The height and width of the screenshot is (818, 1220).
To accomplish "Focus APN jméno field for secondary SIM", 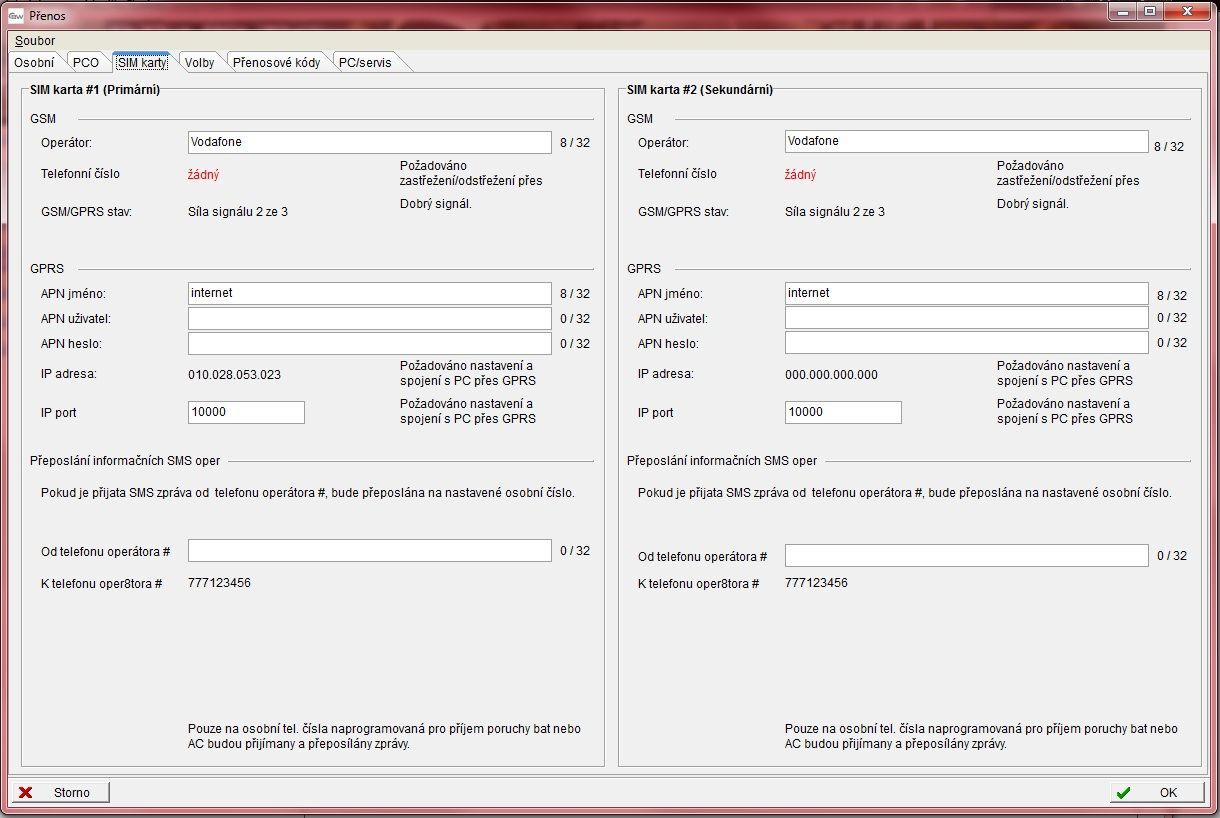I will (966, 293).
